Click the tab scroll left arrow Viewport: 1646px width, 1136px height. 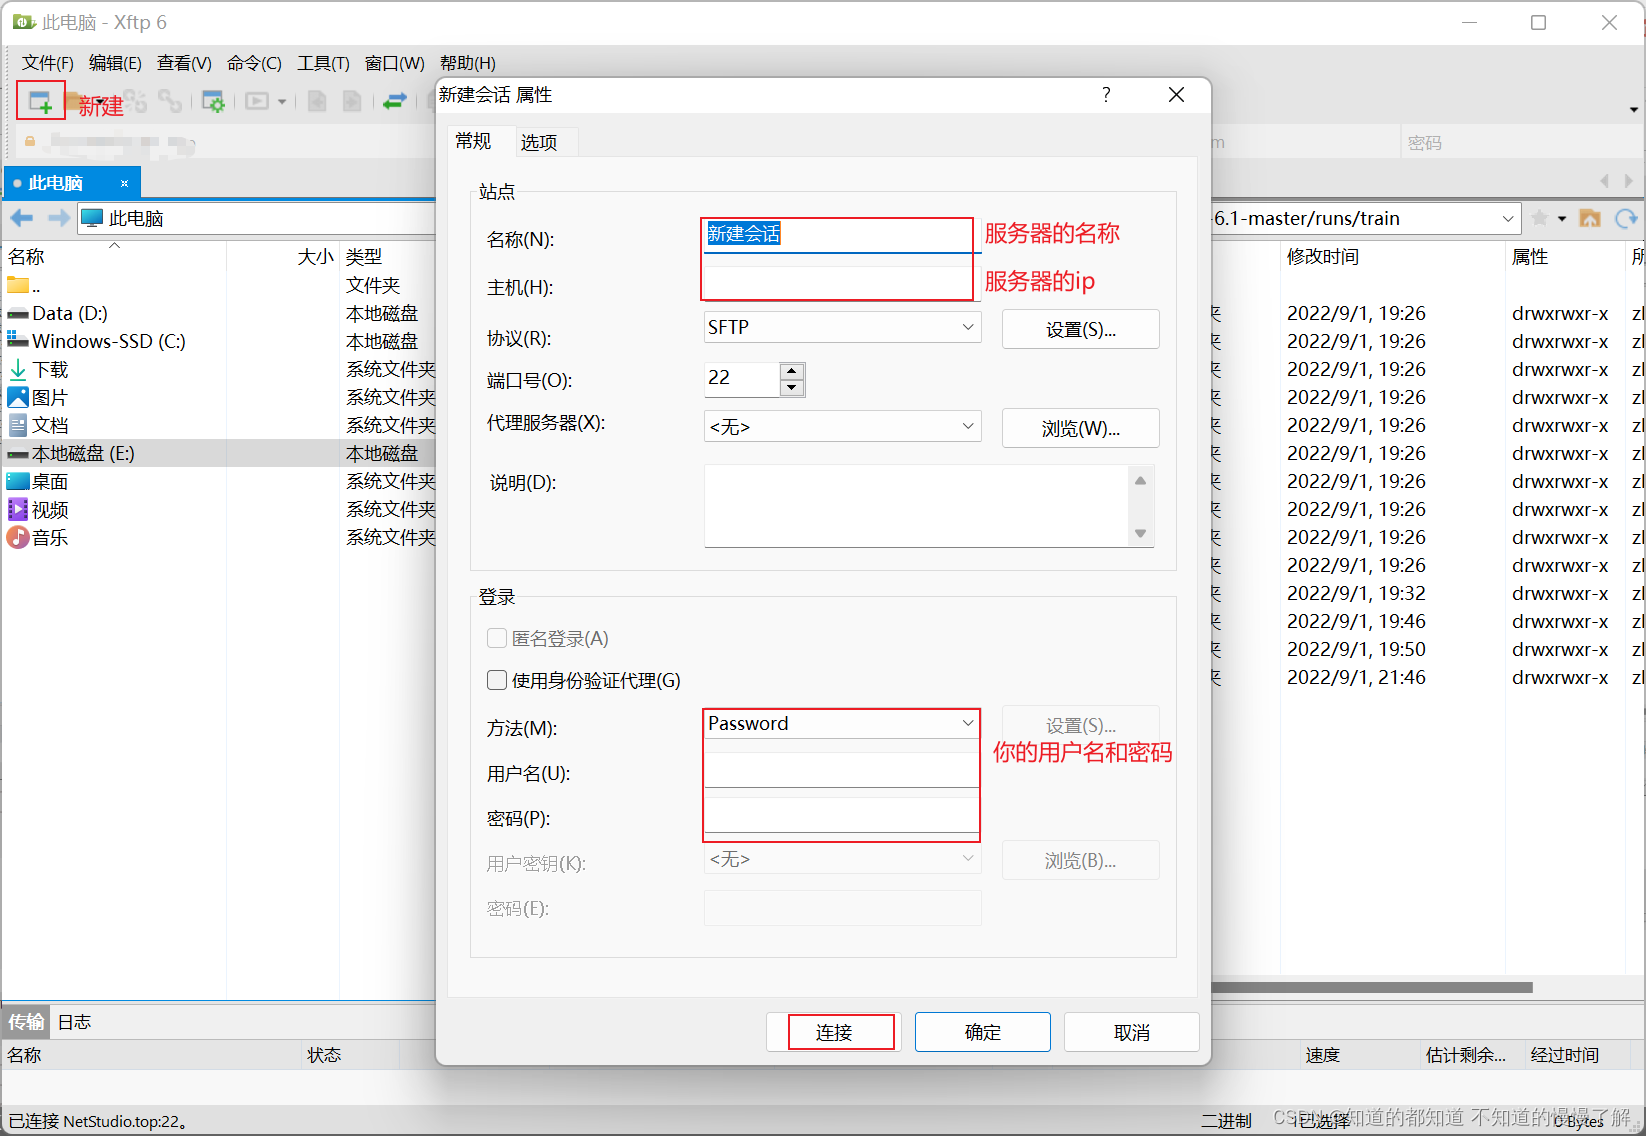point(1605,181)
